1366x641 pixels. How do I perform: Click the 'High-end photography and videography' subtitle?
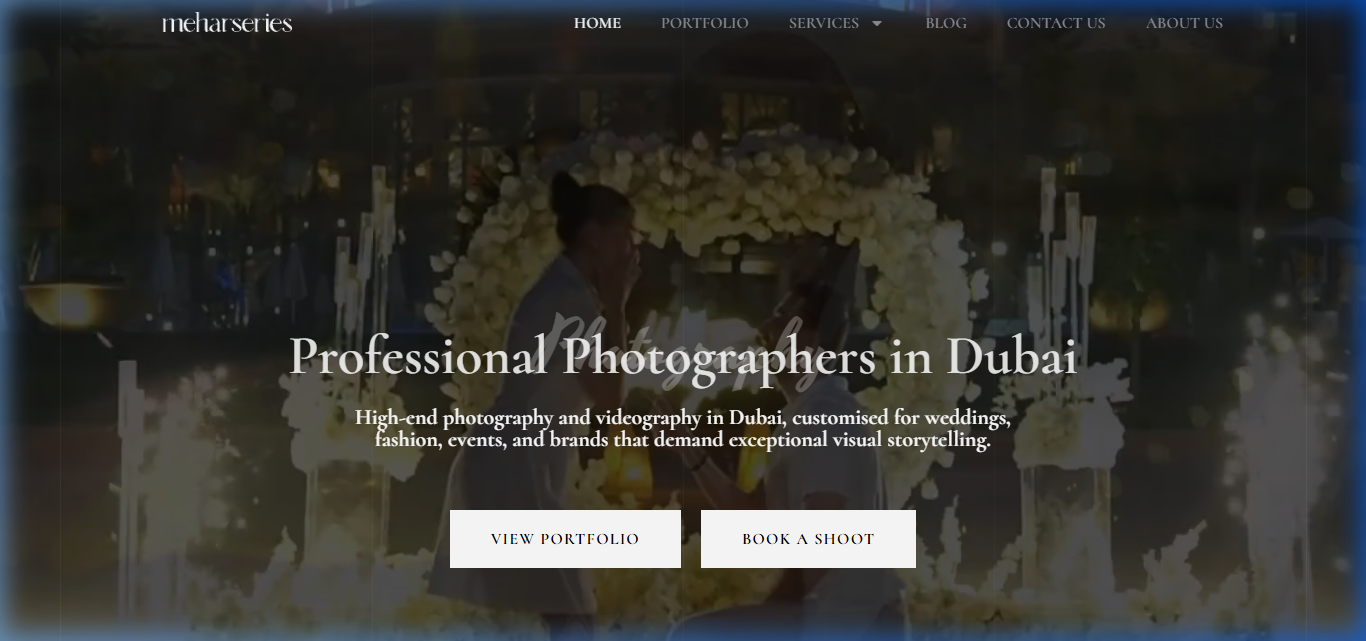click(683, 429)
